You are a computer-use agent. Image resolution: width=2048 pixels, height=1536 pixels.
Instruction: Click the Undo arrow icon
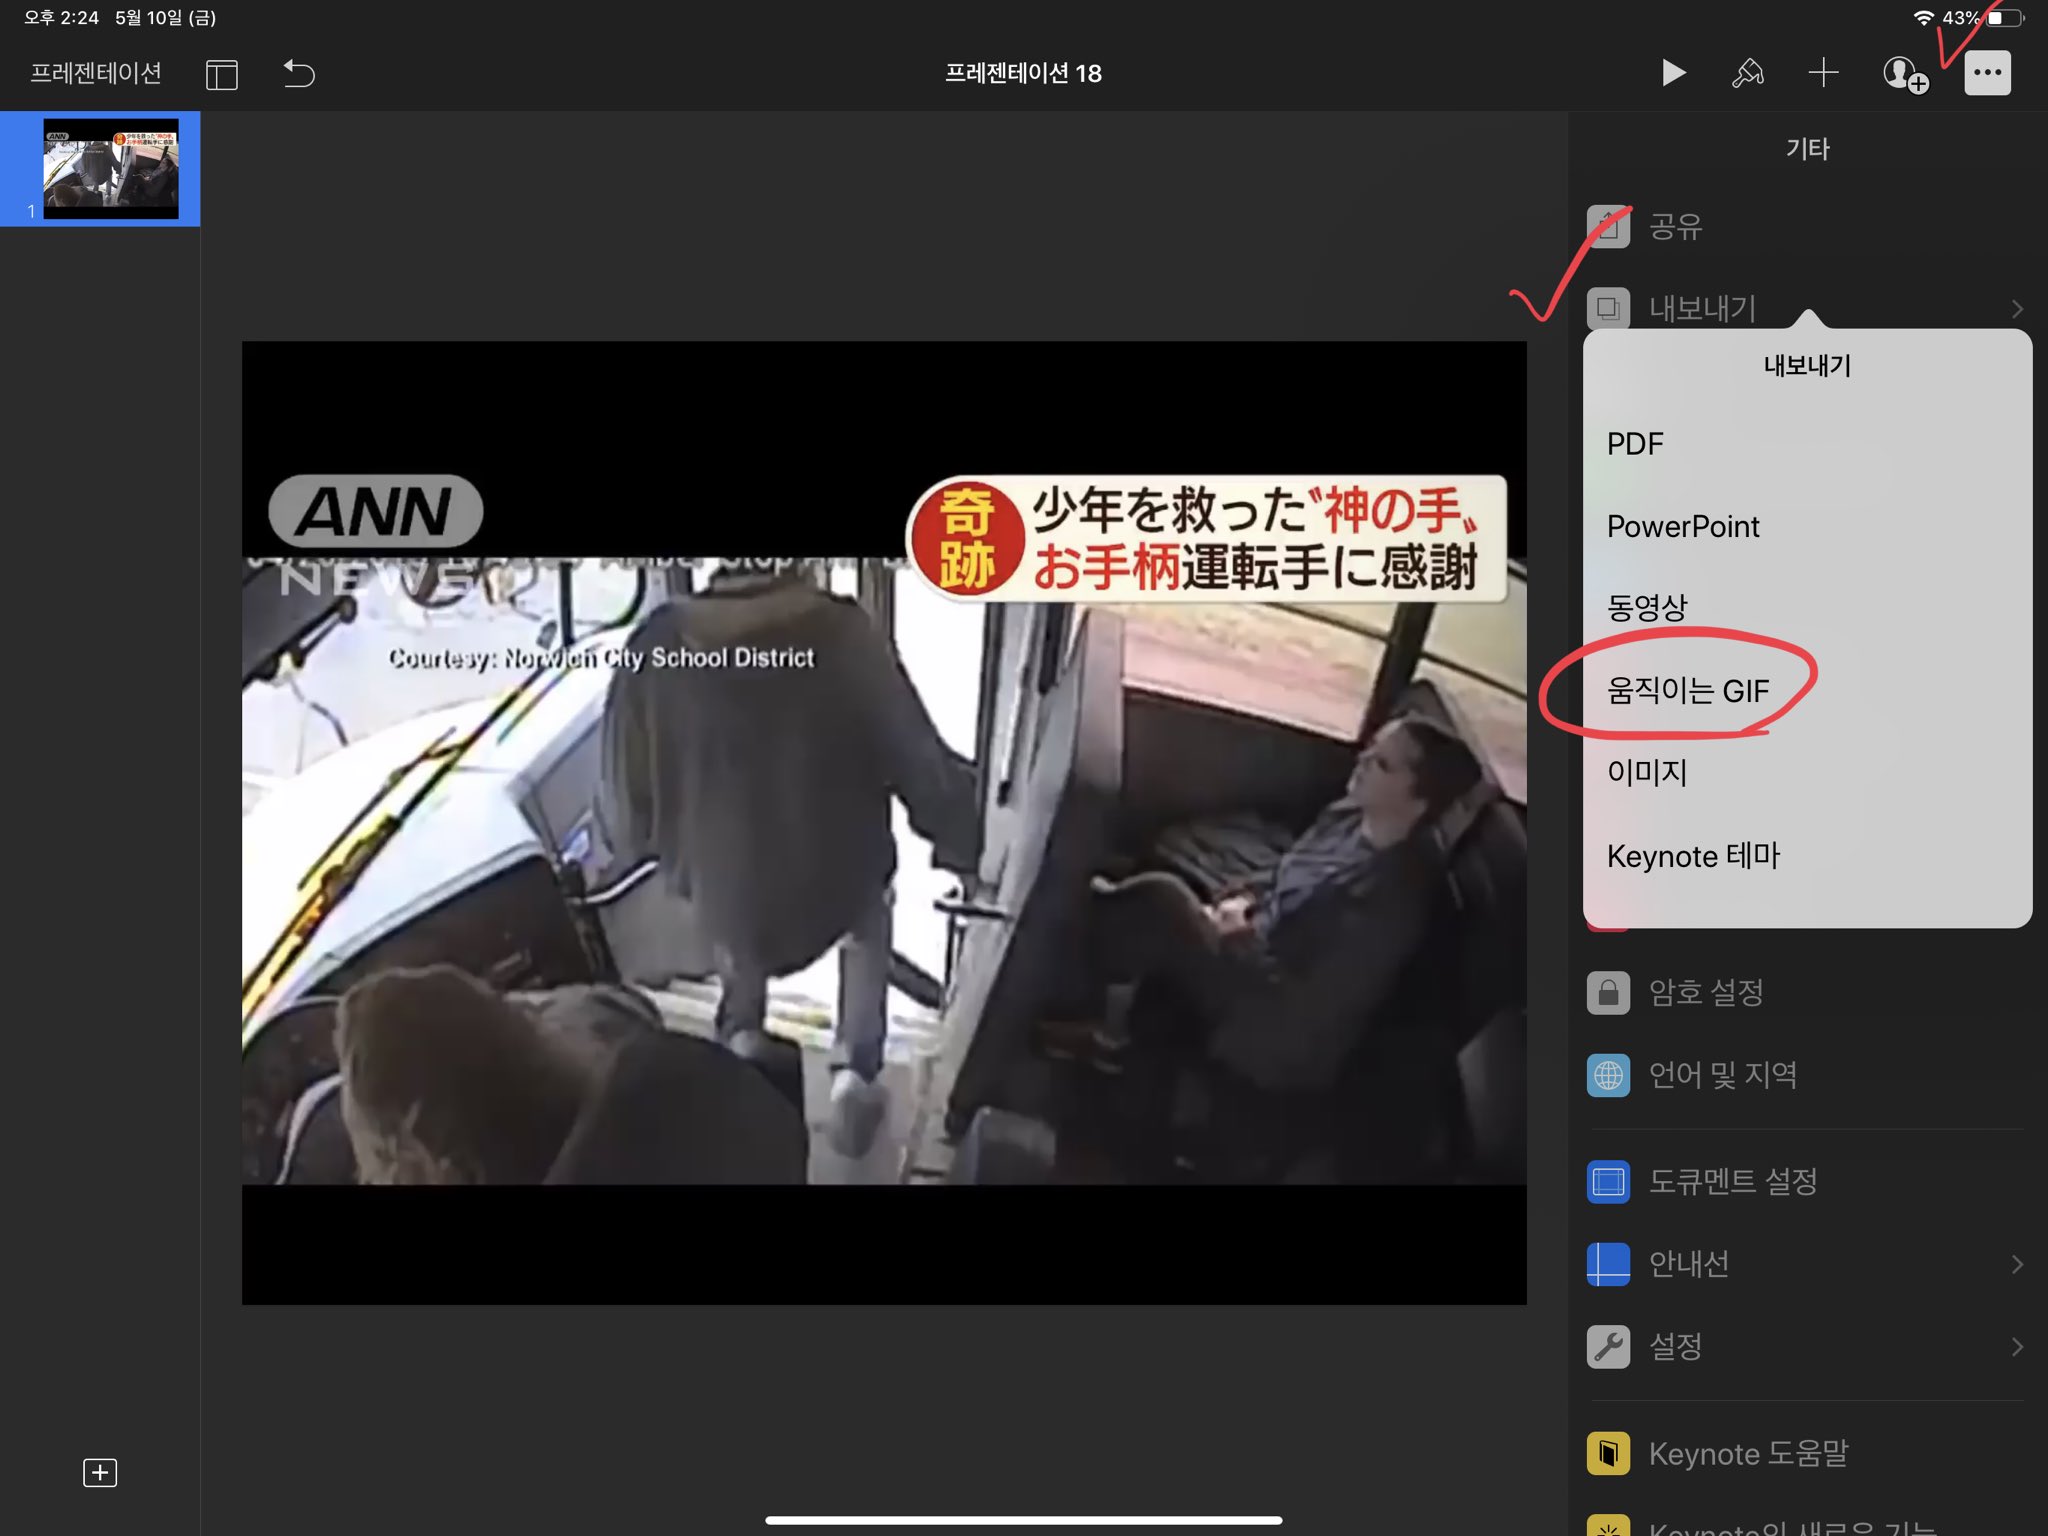coord(298,73)
